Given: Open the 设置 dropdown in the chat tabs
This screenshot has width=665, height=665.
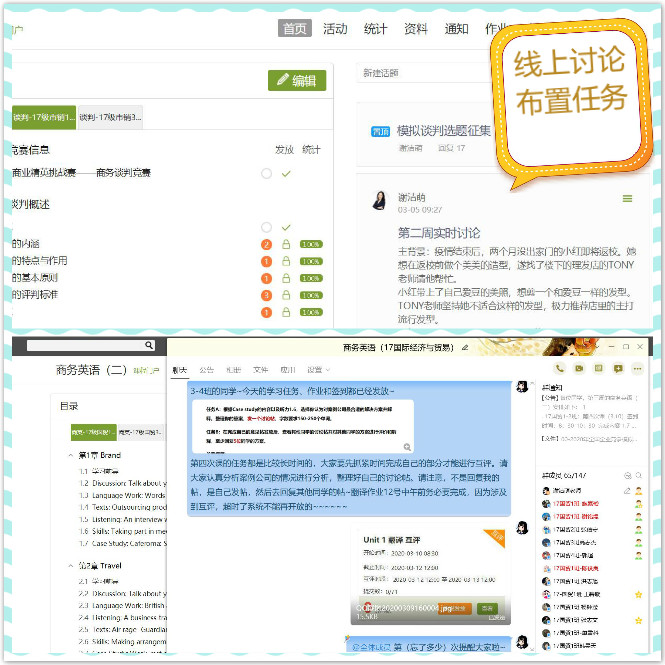Looking at the screenshot, I should point(316,369).
